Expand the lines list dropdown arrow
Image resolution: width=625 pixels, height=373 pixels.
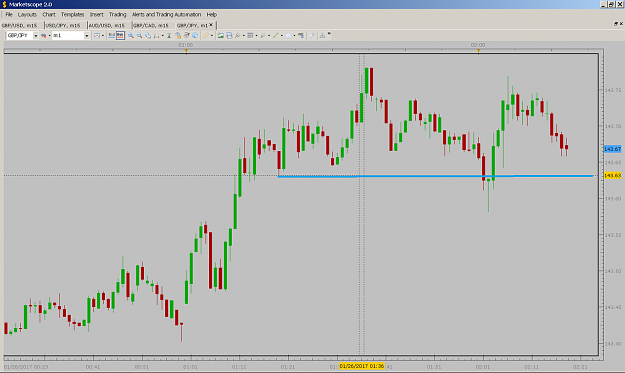coord(256,35)
